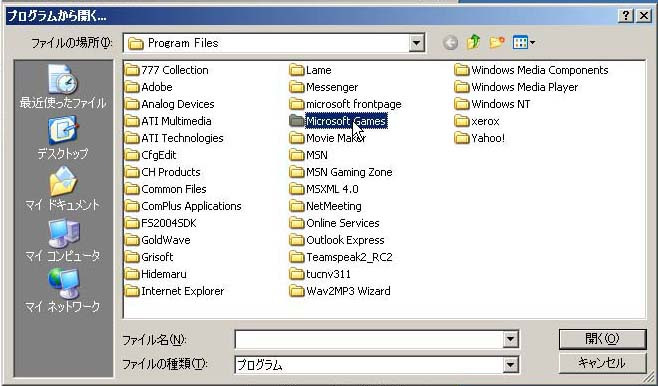This screenshot has width=658, height=386.
Task: Select the Messenger folder name
Action: [x=332, y=87]
